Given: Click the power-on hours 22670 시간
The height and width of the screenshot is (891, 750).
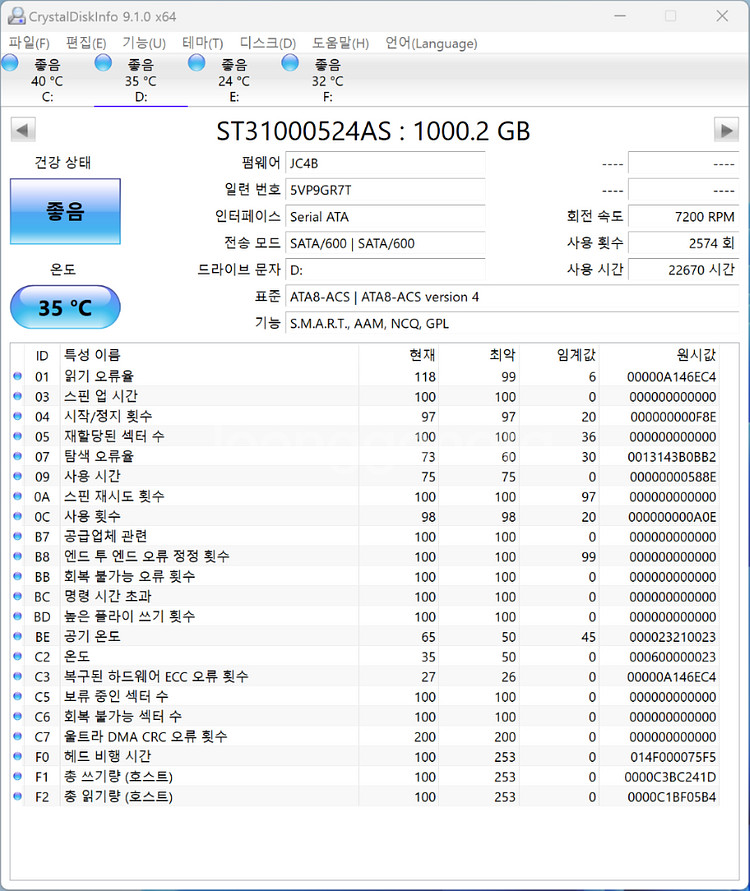Looking at the screenshot, I should (683, 270).
